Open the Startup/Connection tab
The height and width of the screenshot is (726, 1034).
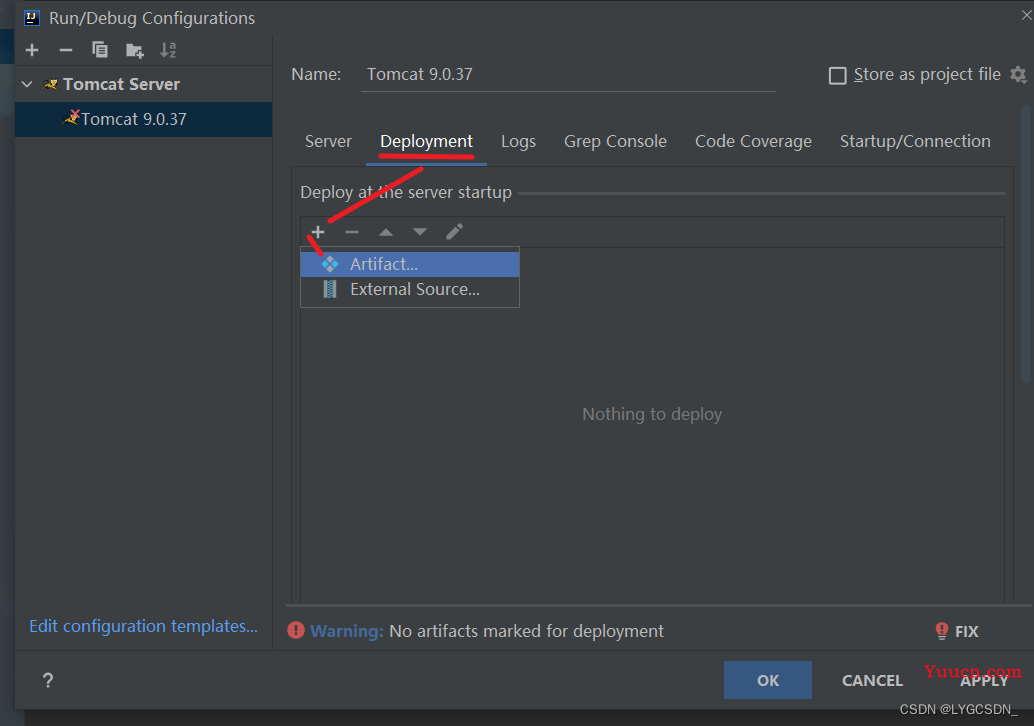[915, 141]
